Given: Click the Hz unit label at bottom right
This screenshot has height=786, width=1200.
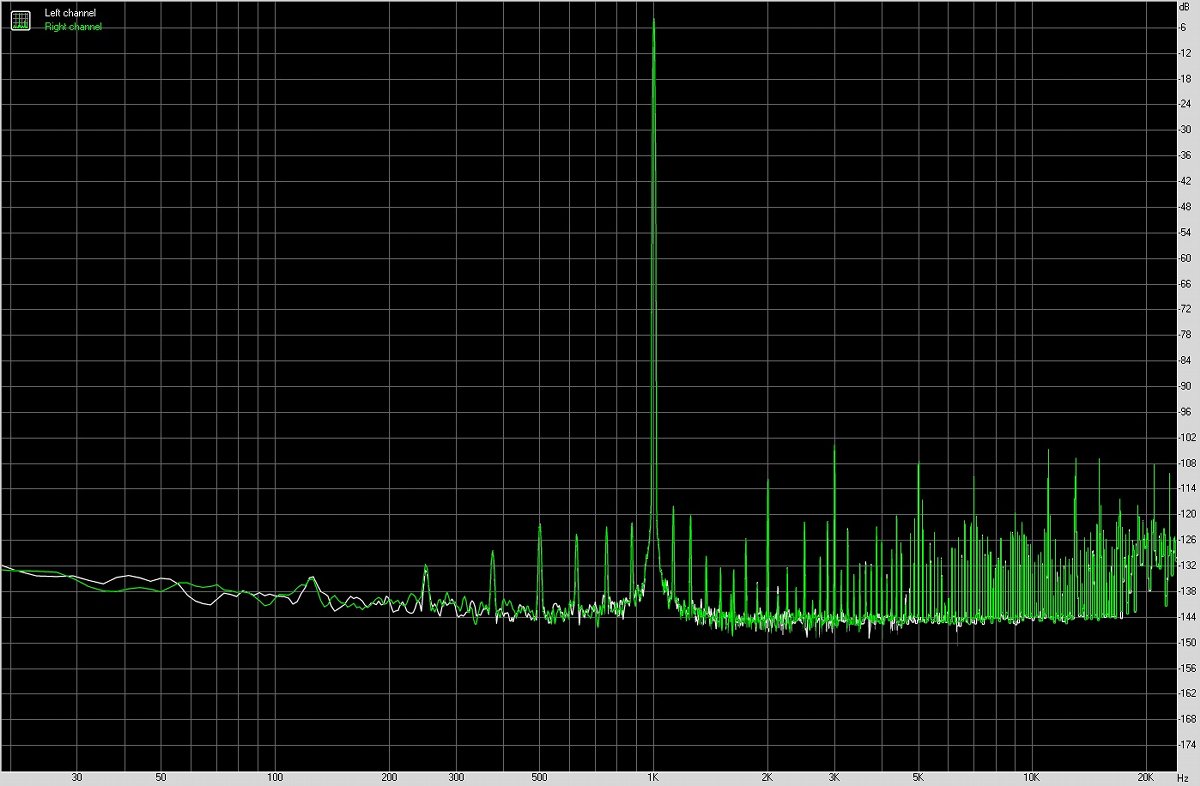Looking at the screenshot, I should click(x=1185, y=777).
